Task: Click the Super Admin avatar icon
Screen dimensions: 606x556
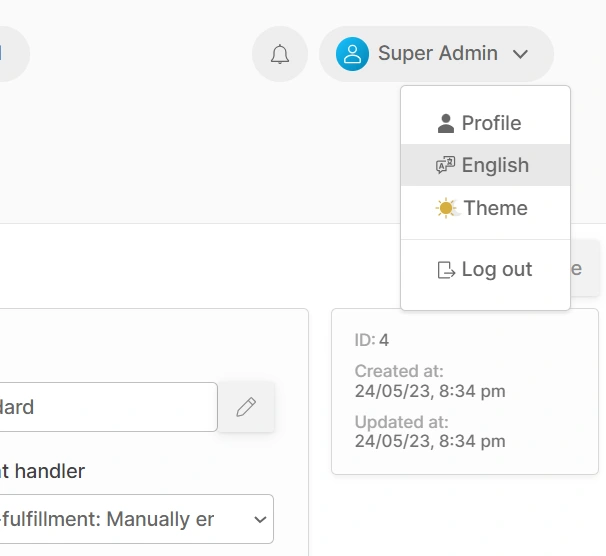Action: [x=352, y=54]
